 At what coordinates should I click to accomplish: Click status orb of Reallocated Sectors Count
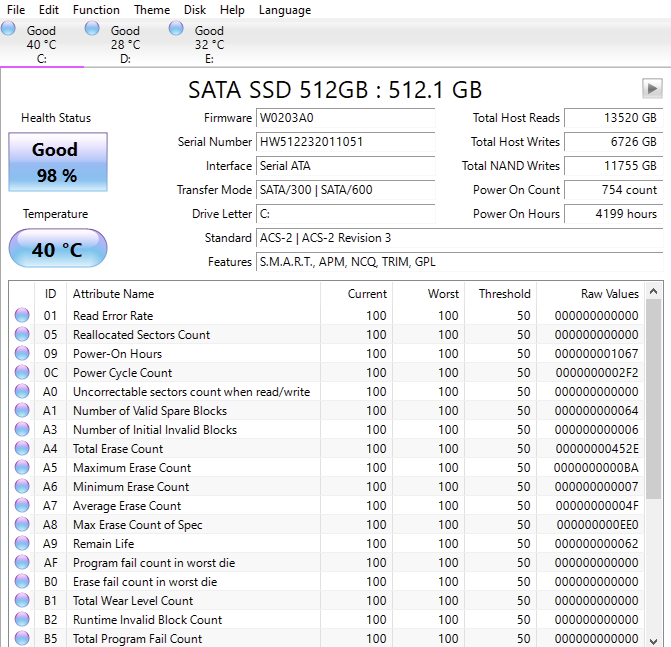pos(22,334)
